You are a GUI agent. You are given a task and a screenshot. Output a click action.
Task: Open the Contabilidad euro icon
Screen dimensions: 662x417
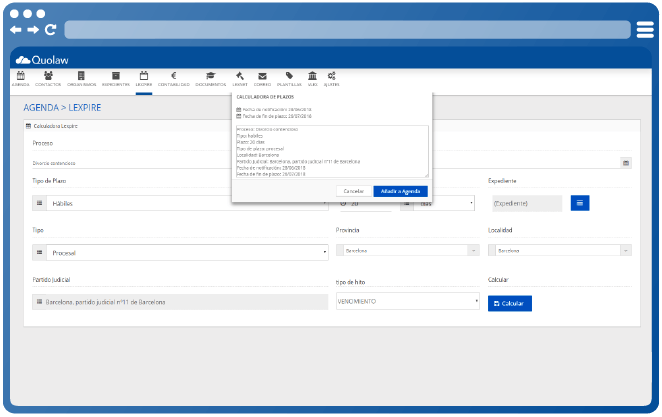pyautogui.click(x=174, y=76)
